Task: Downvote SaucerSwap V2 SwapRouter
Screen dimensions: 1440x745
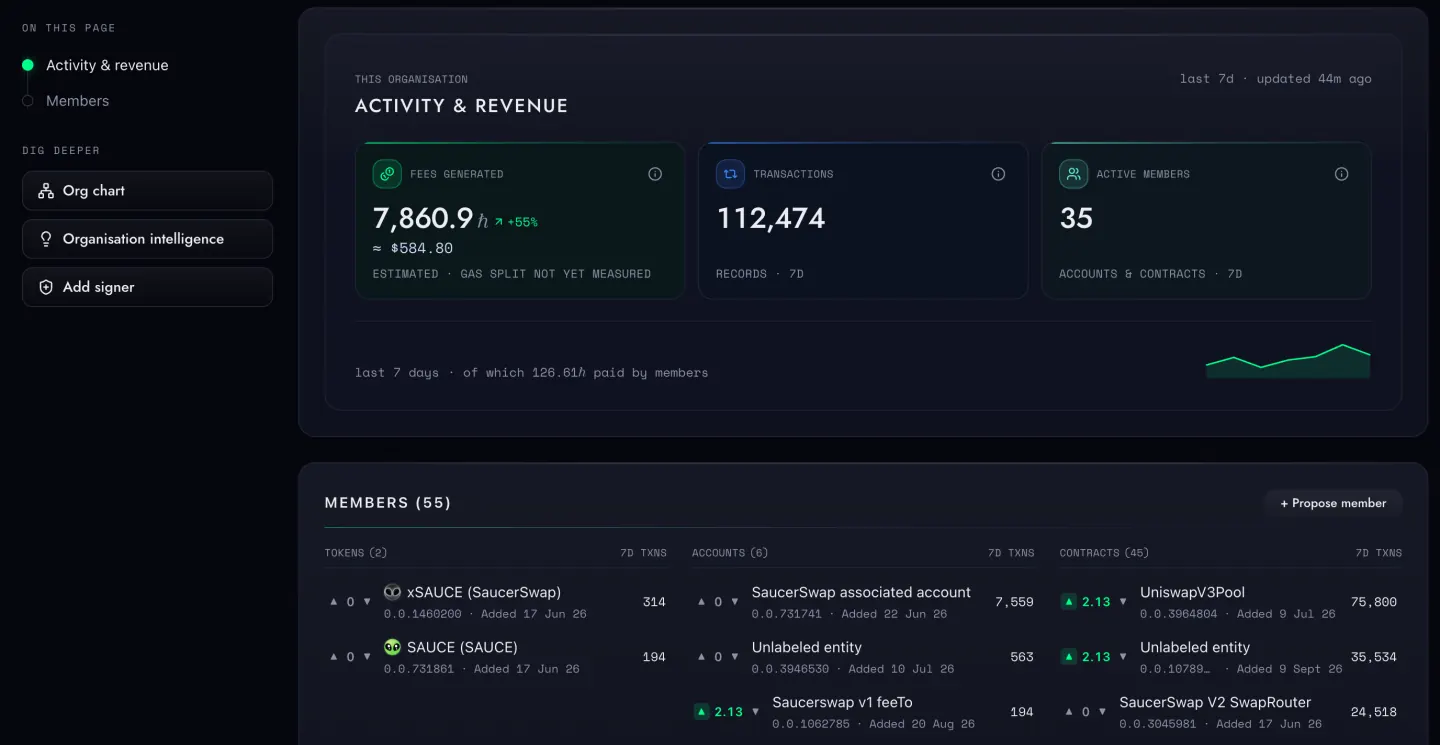Action: click(1102, 712)
